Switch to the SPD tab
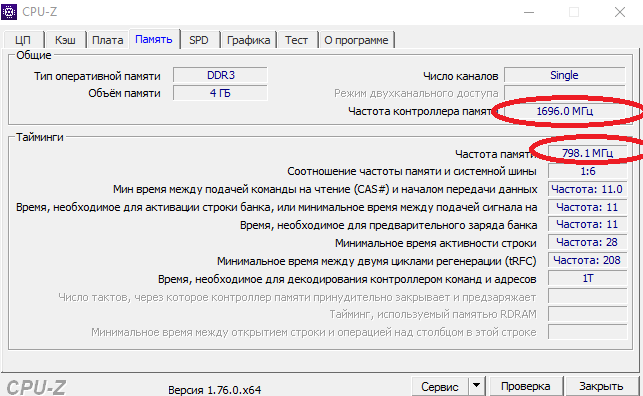Viewport: 643px width, 396px height. click(199, 40)
